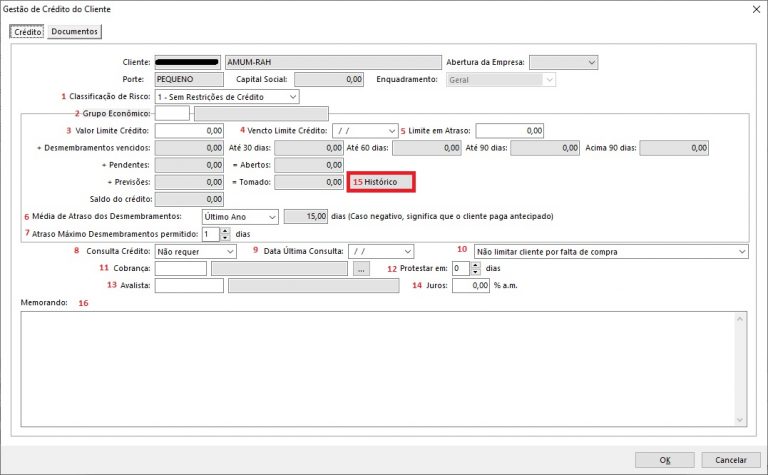768x475 pixels.
Task: Click the Saldo do crédito field
Action: tap(189, 199)
